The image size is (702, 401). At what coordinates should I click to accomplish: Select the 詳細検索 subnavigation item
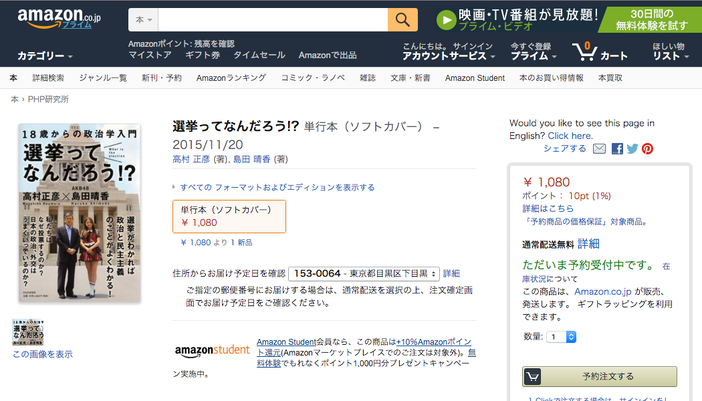(48, 78)
